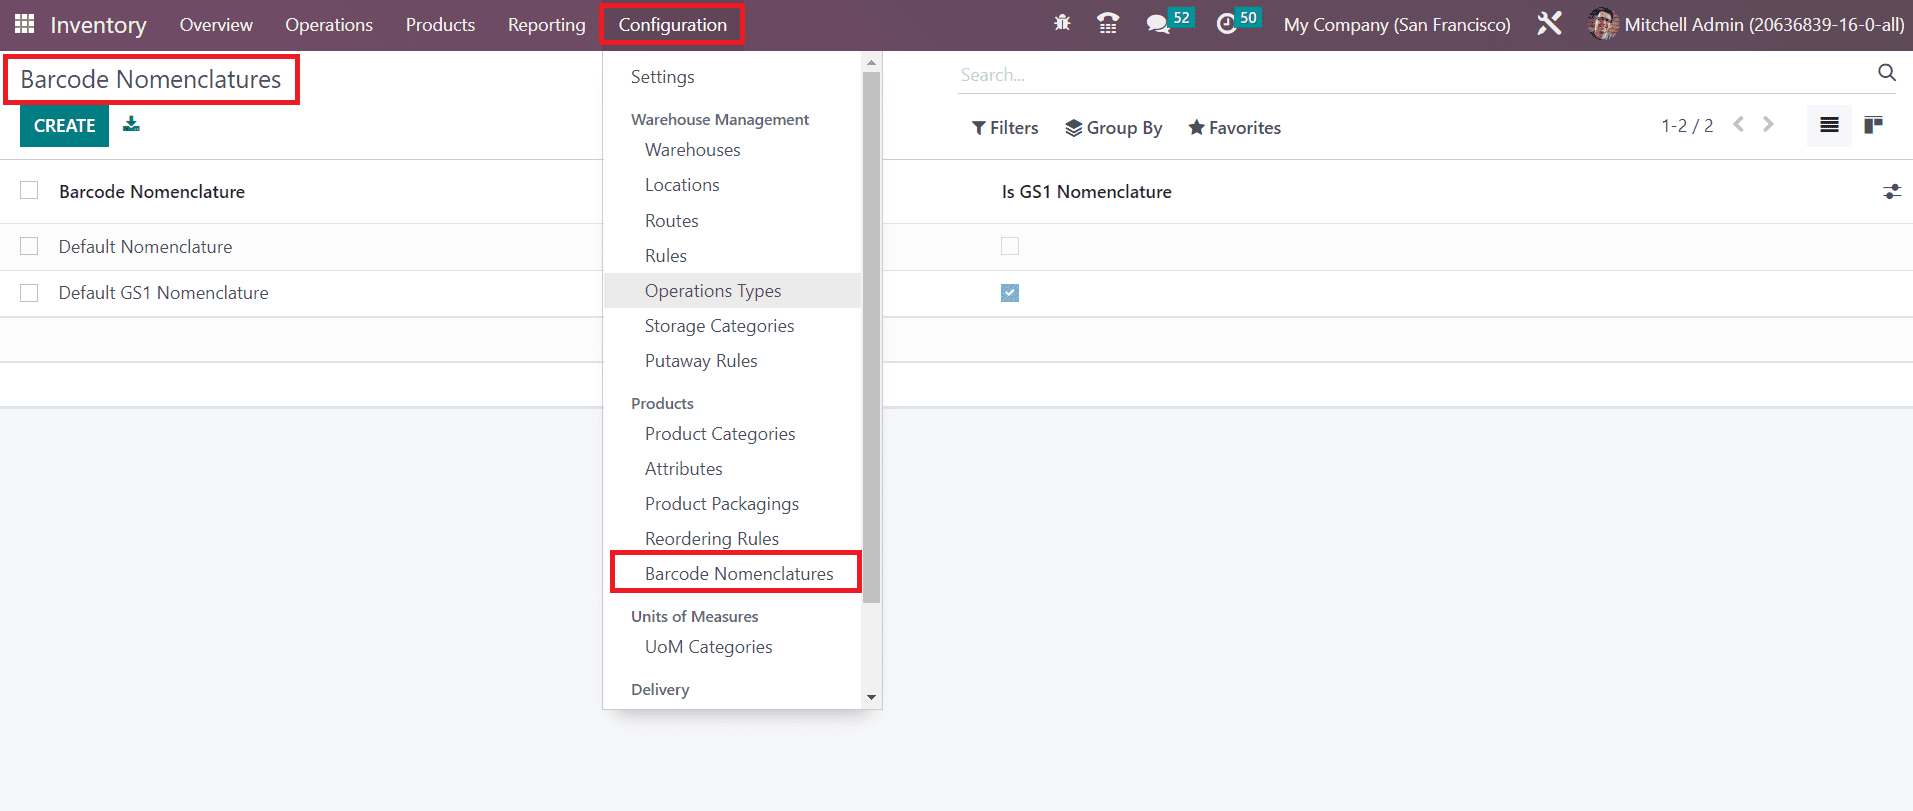Open the chat messages icon

pos(1158,24)
